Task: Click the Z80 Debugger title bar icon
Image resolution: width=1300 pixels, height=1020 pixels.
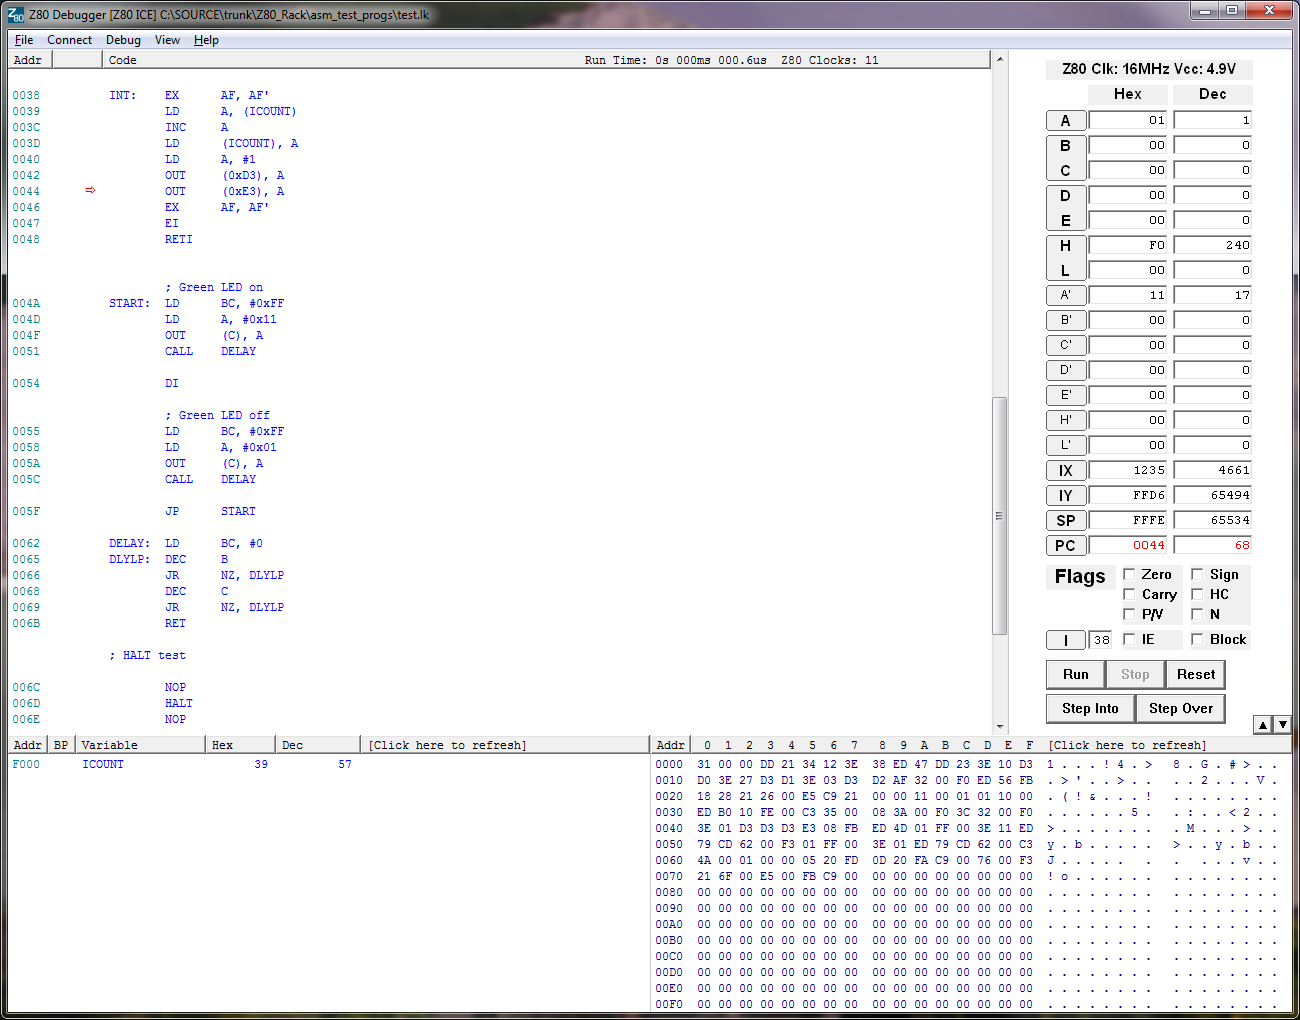Action: [x=15, y=14]
